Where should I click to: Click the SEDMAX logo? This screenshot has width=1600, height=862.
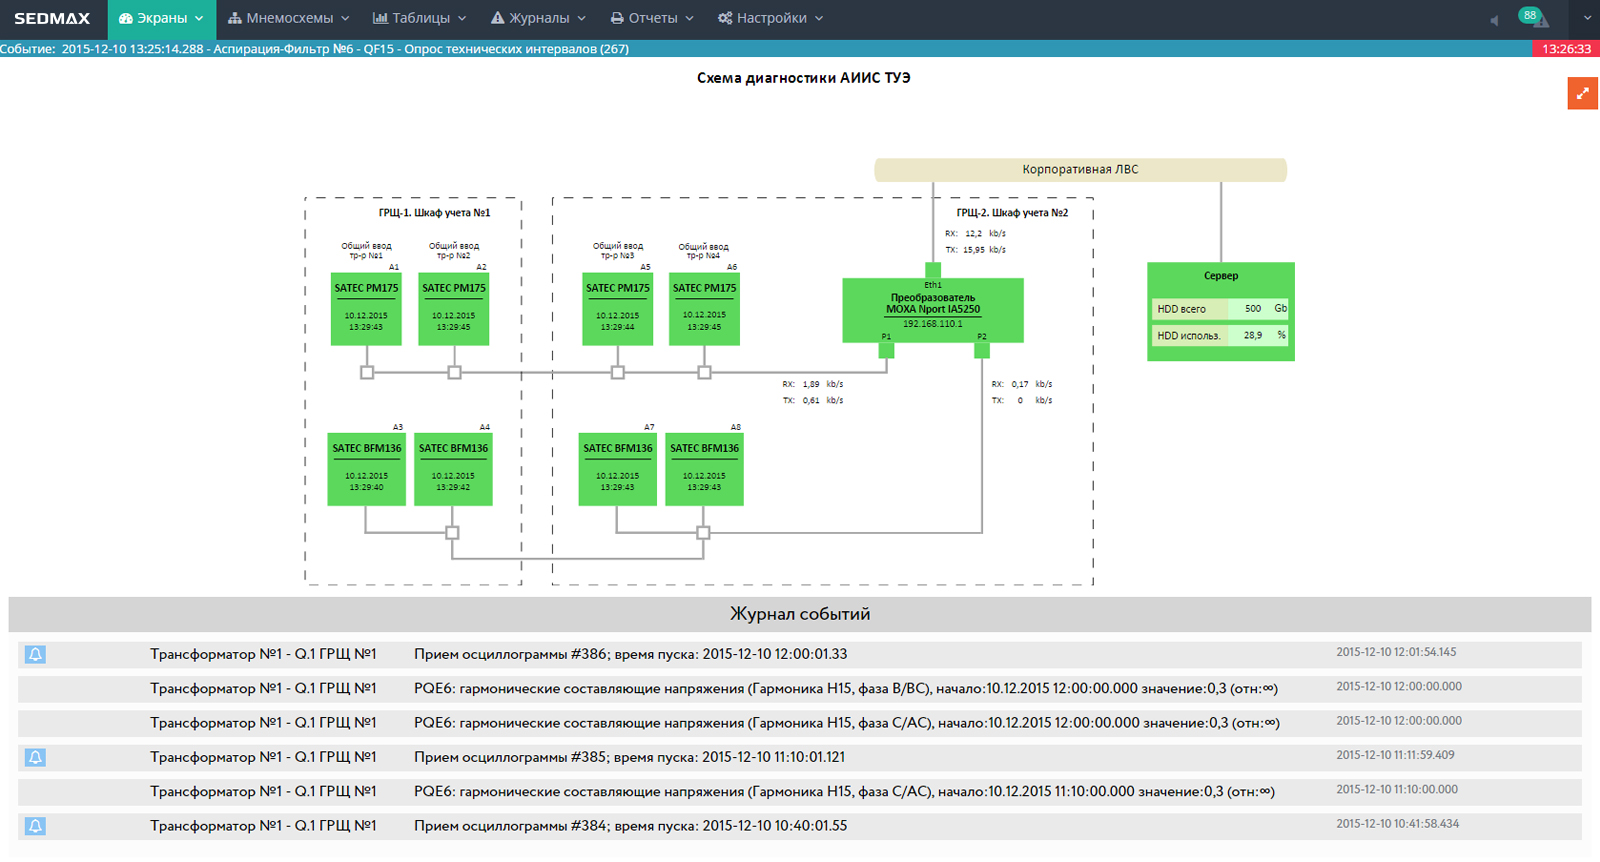click(x=52, y=18)
